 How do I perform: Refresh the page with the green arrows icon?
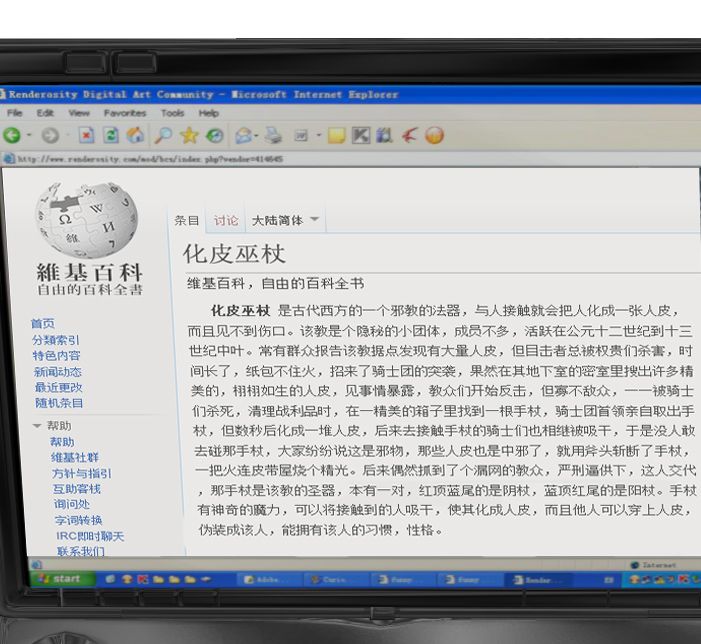tap(111, 135)
